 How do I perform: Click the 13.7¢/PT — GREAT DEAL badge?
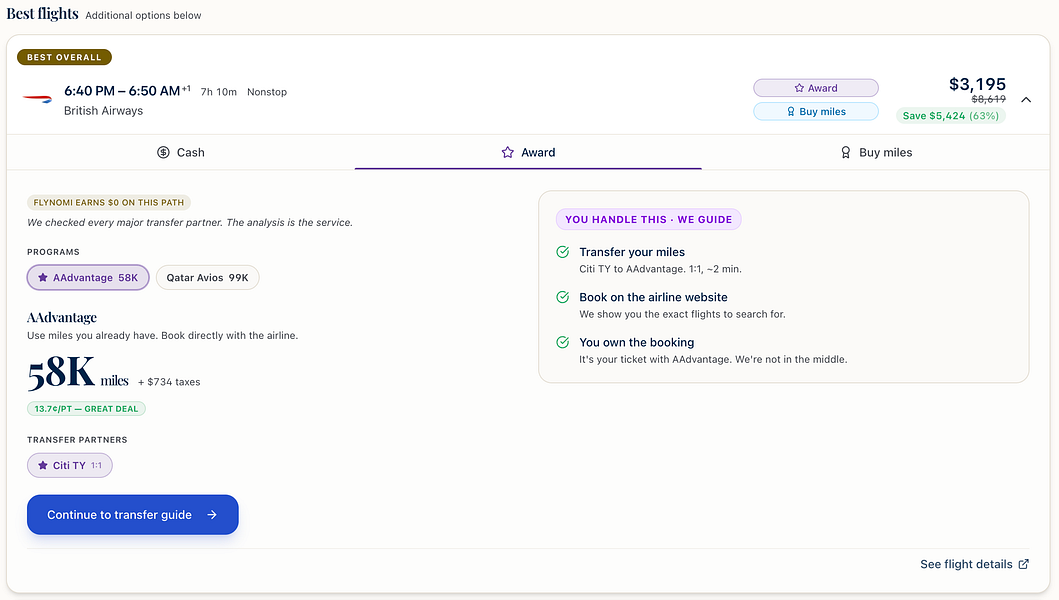pyautogui.click(x=86, y=409)
